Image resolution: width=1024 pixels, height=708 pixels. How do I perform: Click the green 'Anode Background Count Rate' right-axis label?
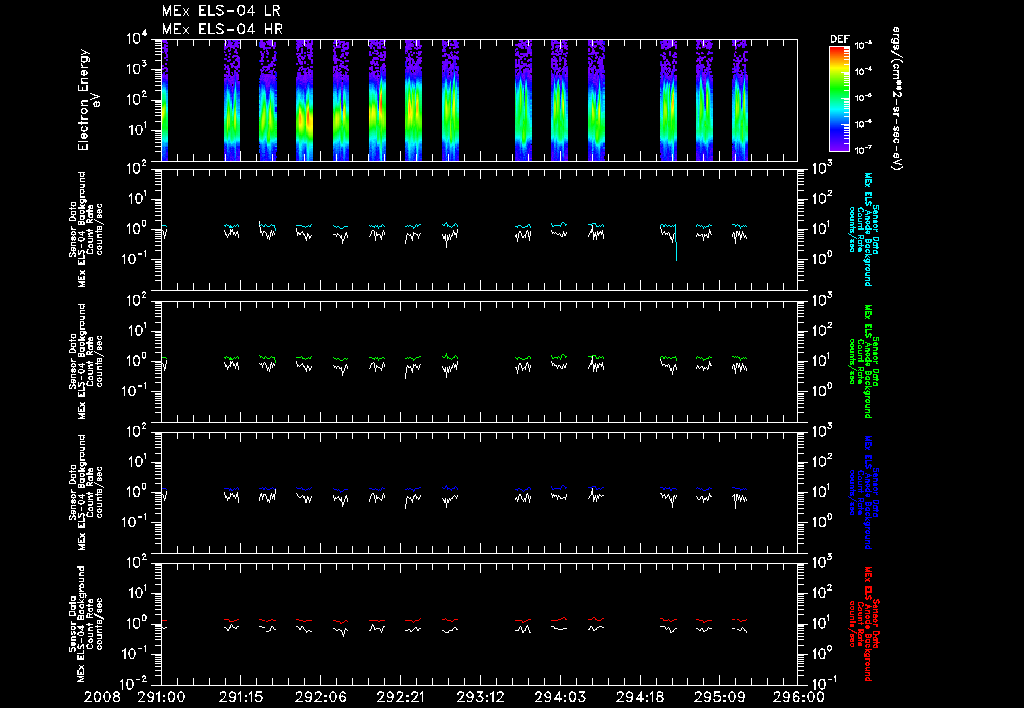(863, 361)
